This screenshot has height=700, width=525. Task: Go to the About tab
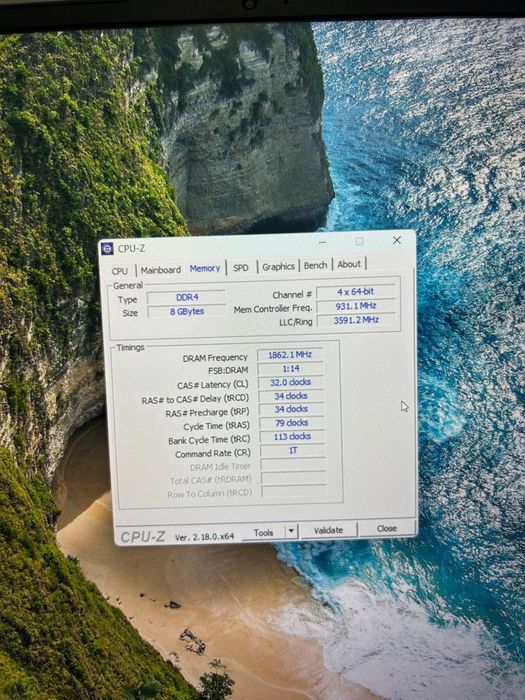[349, 264]
